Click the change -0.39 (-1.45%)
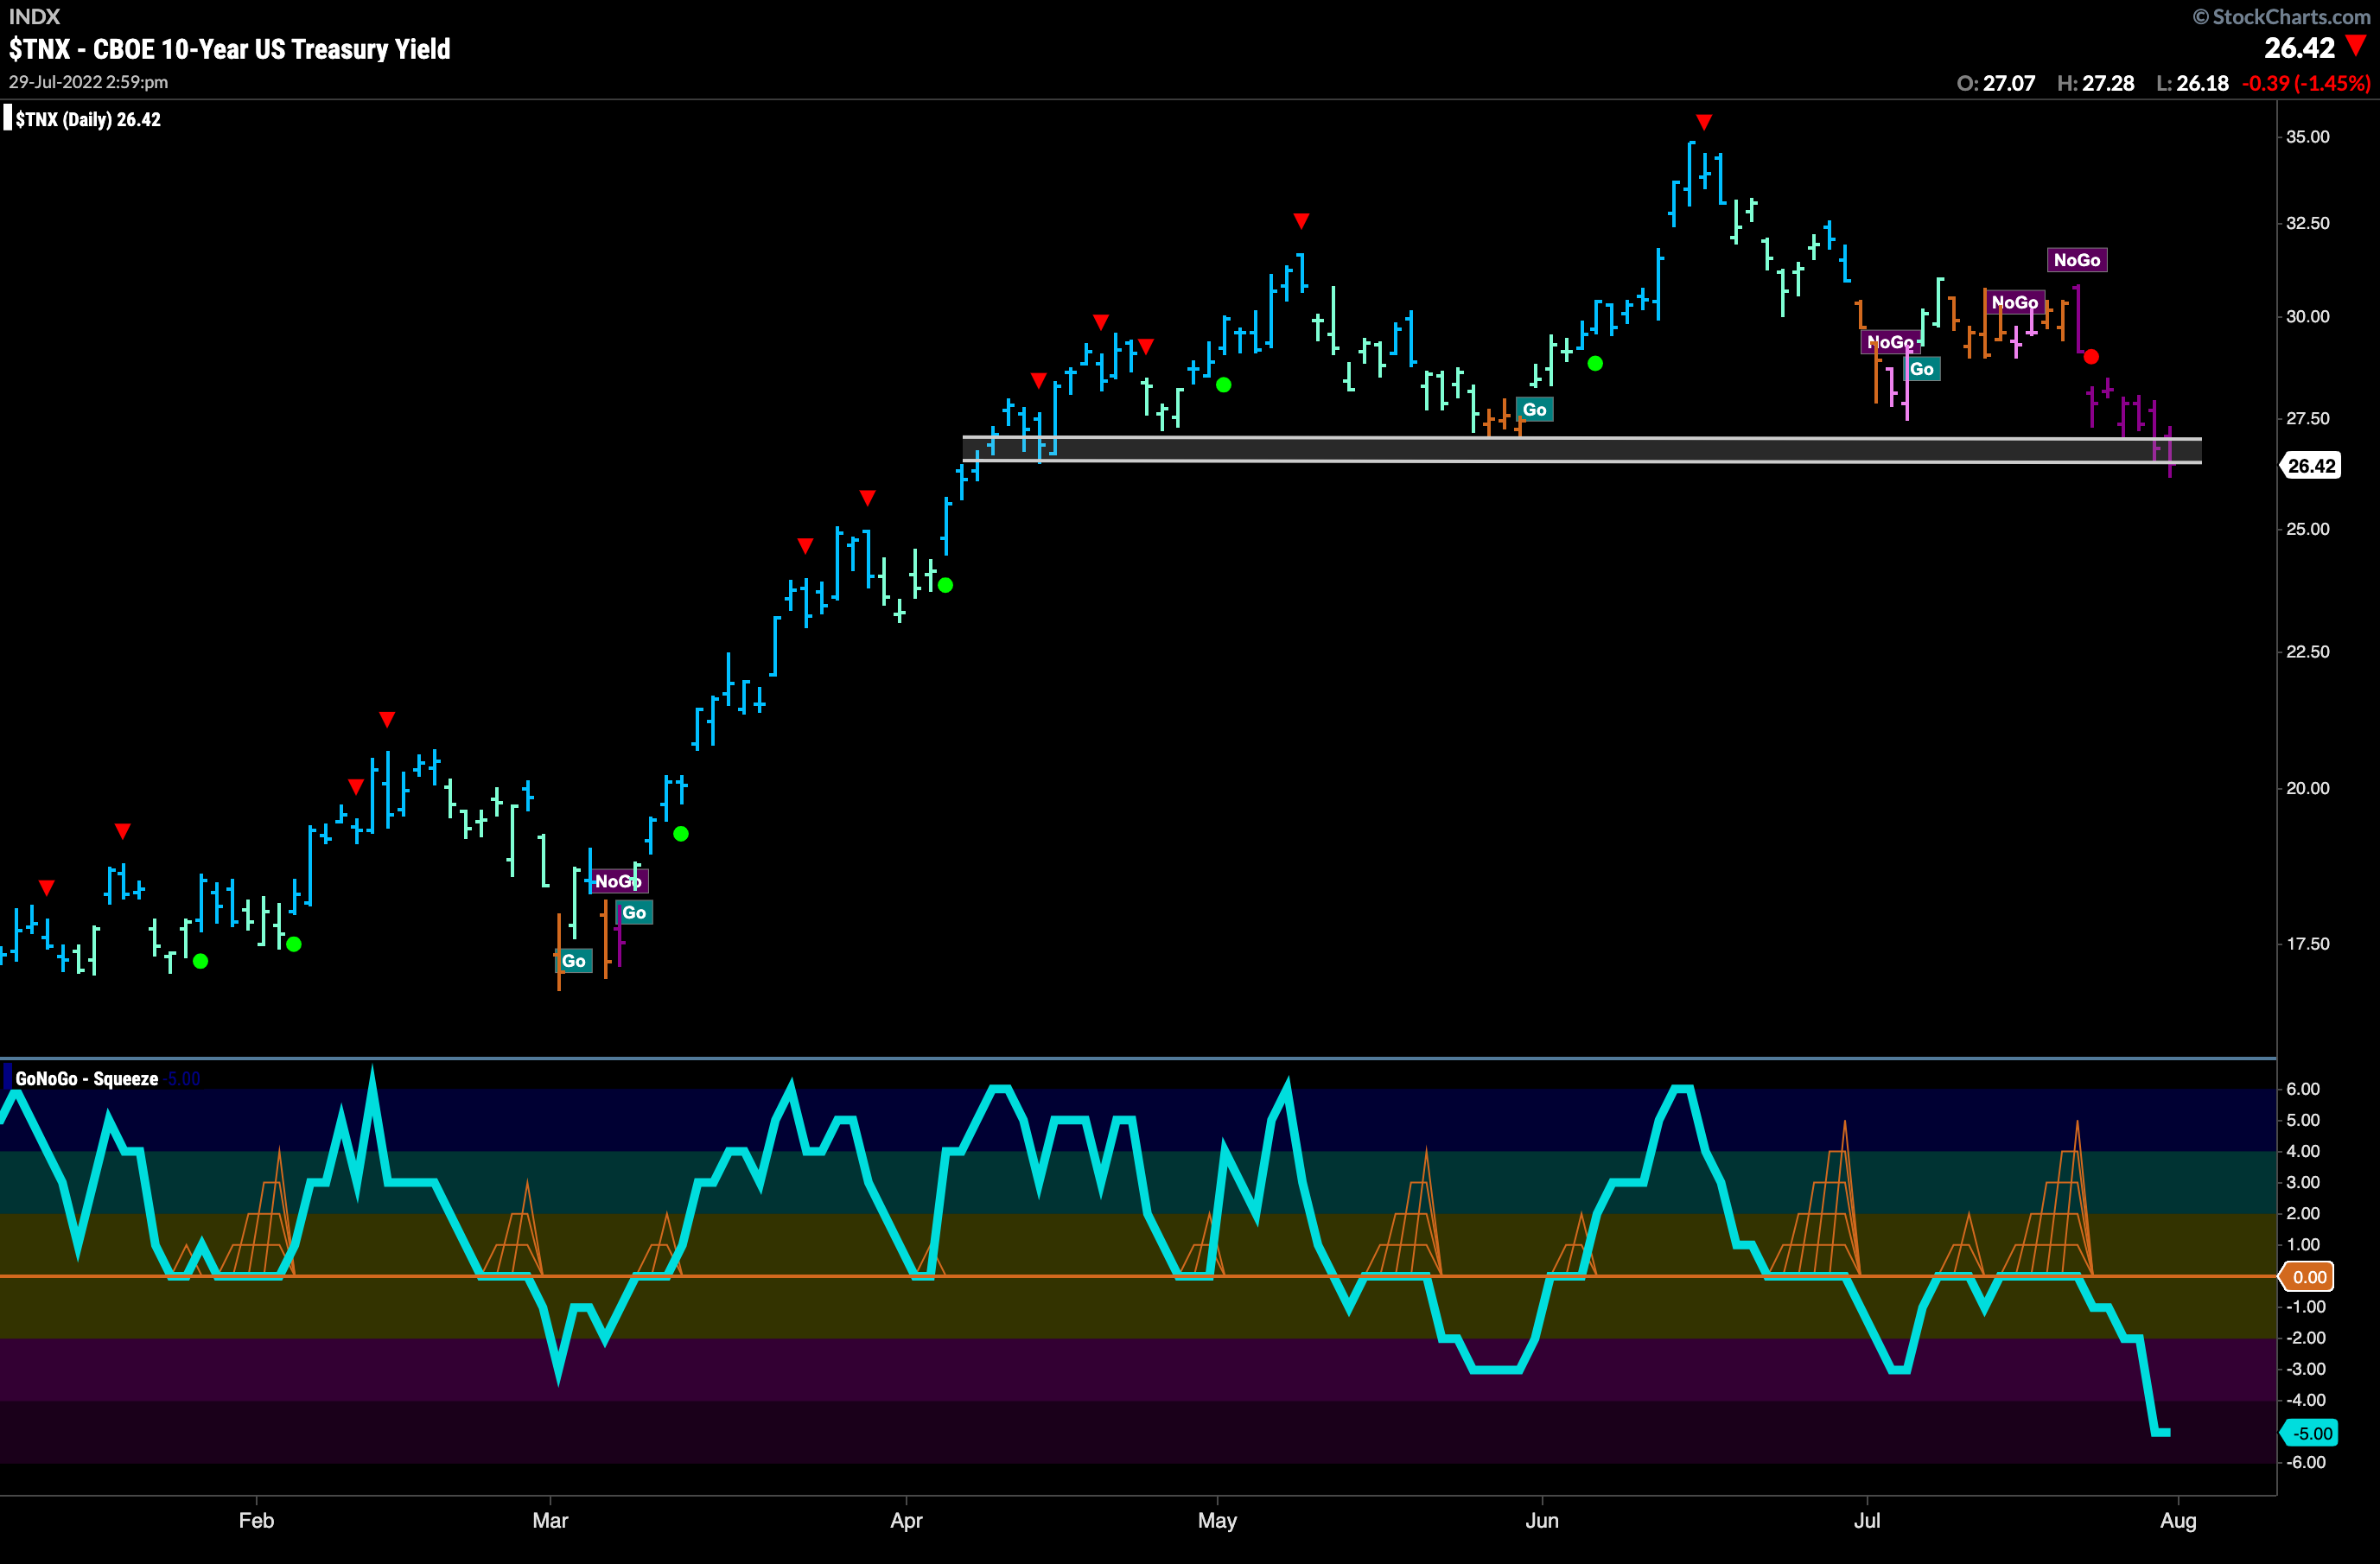This screenshot has height=1564, width=2380. pyautogui.click(x=2306, y=83)
